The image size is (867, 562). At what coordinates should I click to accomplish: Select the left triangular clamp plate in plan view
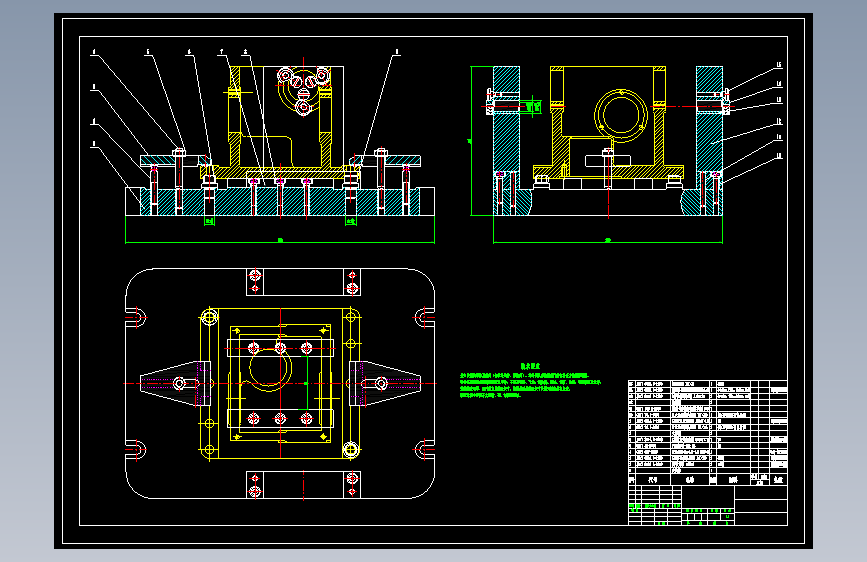[x=175, y=383]
